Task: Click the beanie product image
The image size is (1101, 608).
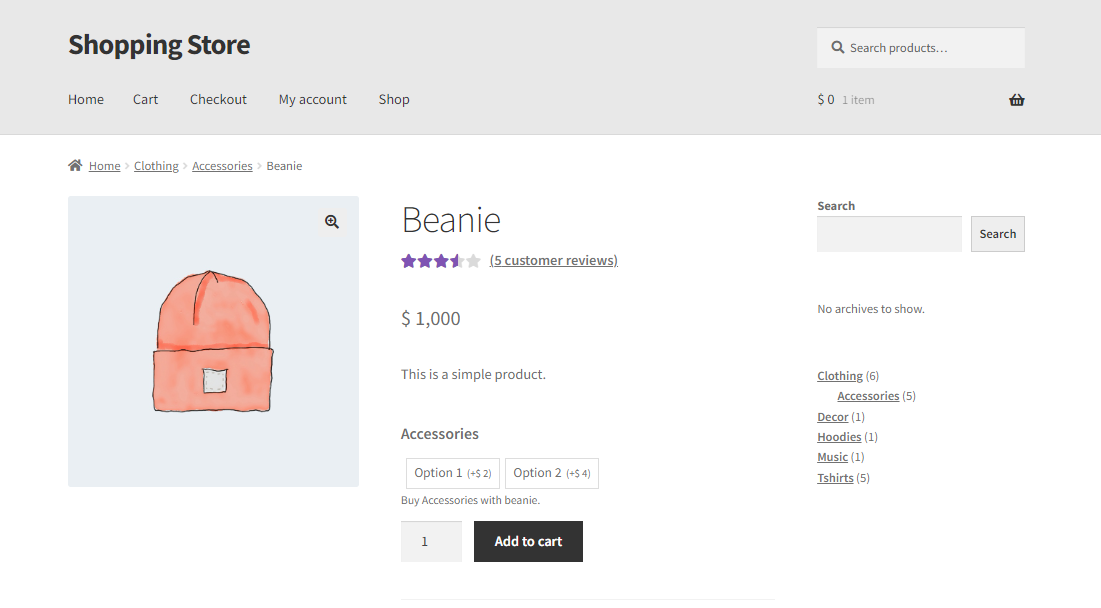Action: point(213,341)
